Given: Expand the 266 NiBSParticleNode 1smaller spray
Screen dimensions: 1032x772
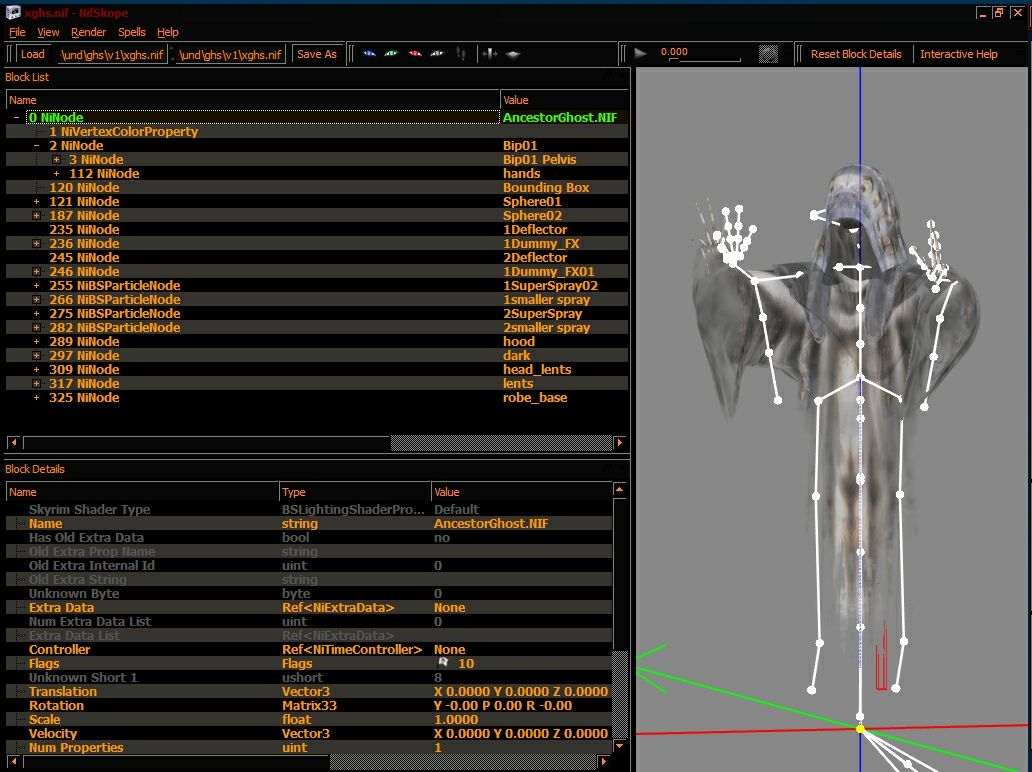Looking at the screenshot, I should 36,299.
